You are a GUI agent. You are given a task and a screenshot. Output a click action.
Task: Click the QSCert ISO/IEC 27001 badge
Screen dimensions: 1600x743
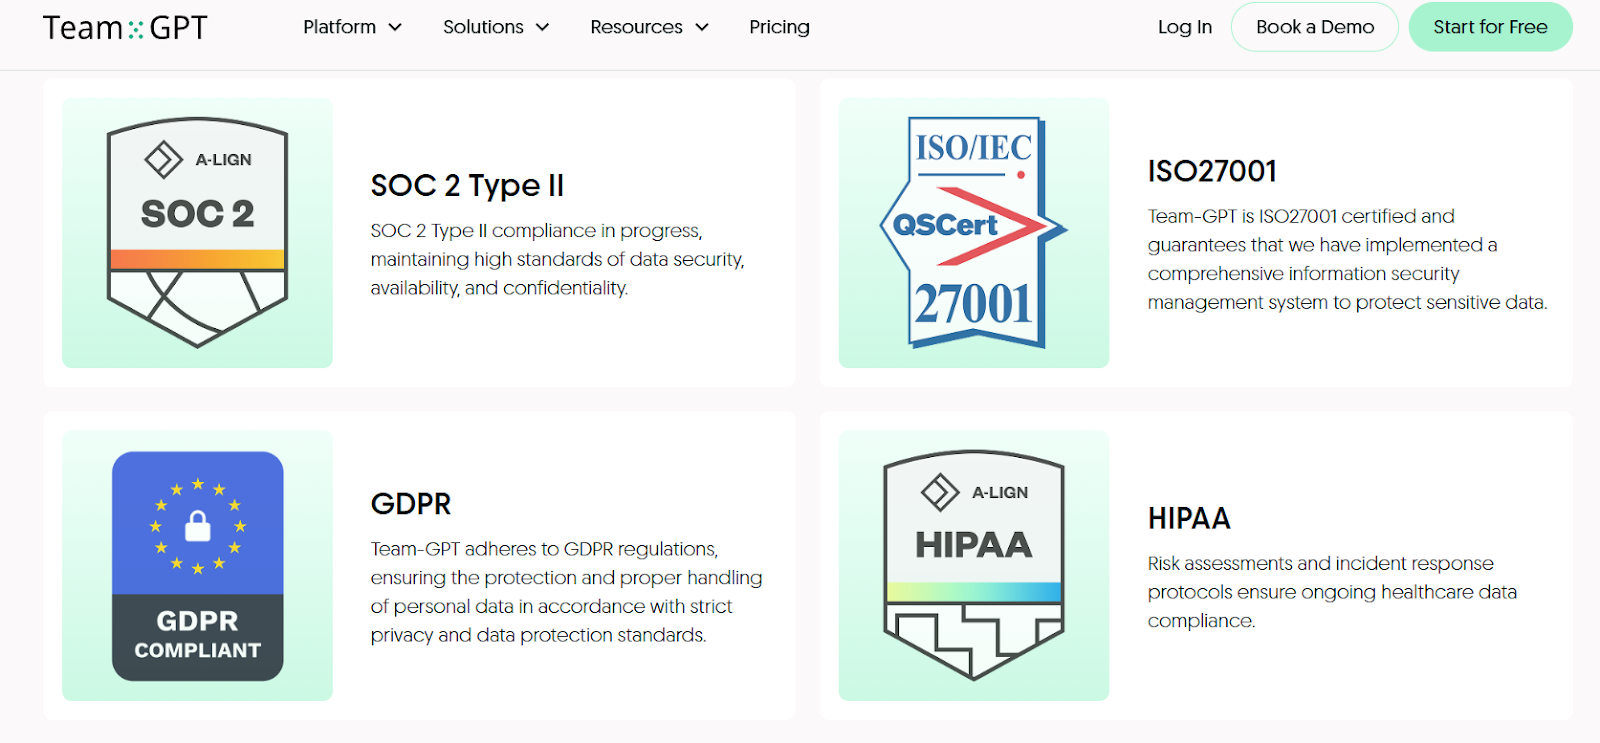[x=974, y=232]
